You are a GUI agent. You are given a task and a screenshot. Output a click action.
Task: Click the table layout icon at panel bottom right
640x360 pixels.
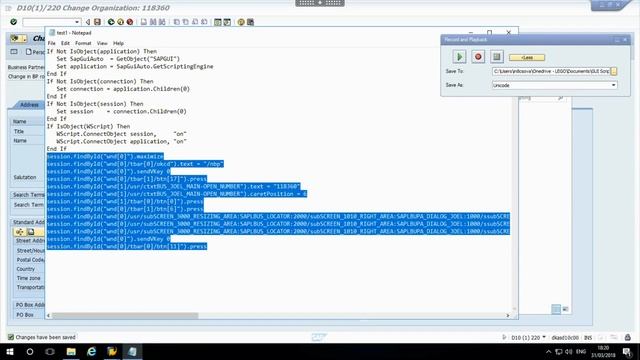coord(556,309)
